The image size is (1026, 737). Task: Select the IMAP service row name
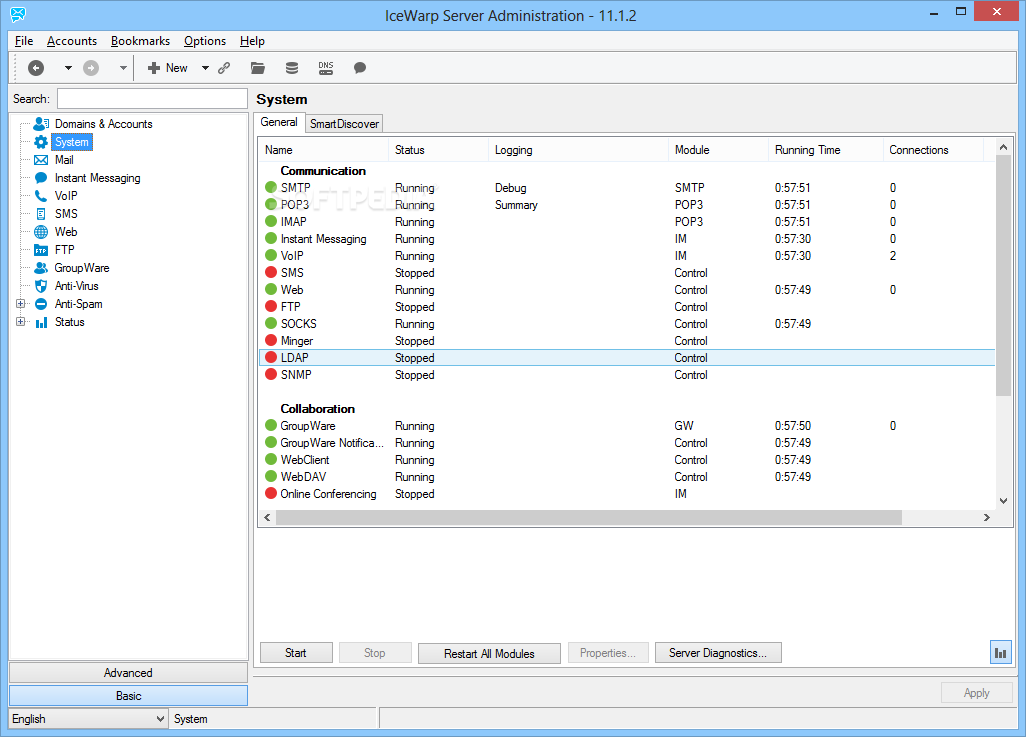click(x=293, y=222)
